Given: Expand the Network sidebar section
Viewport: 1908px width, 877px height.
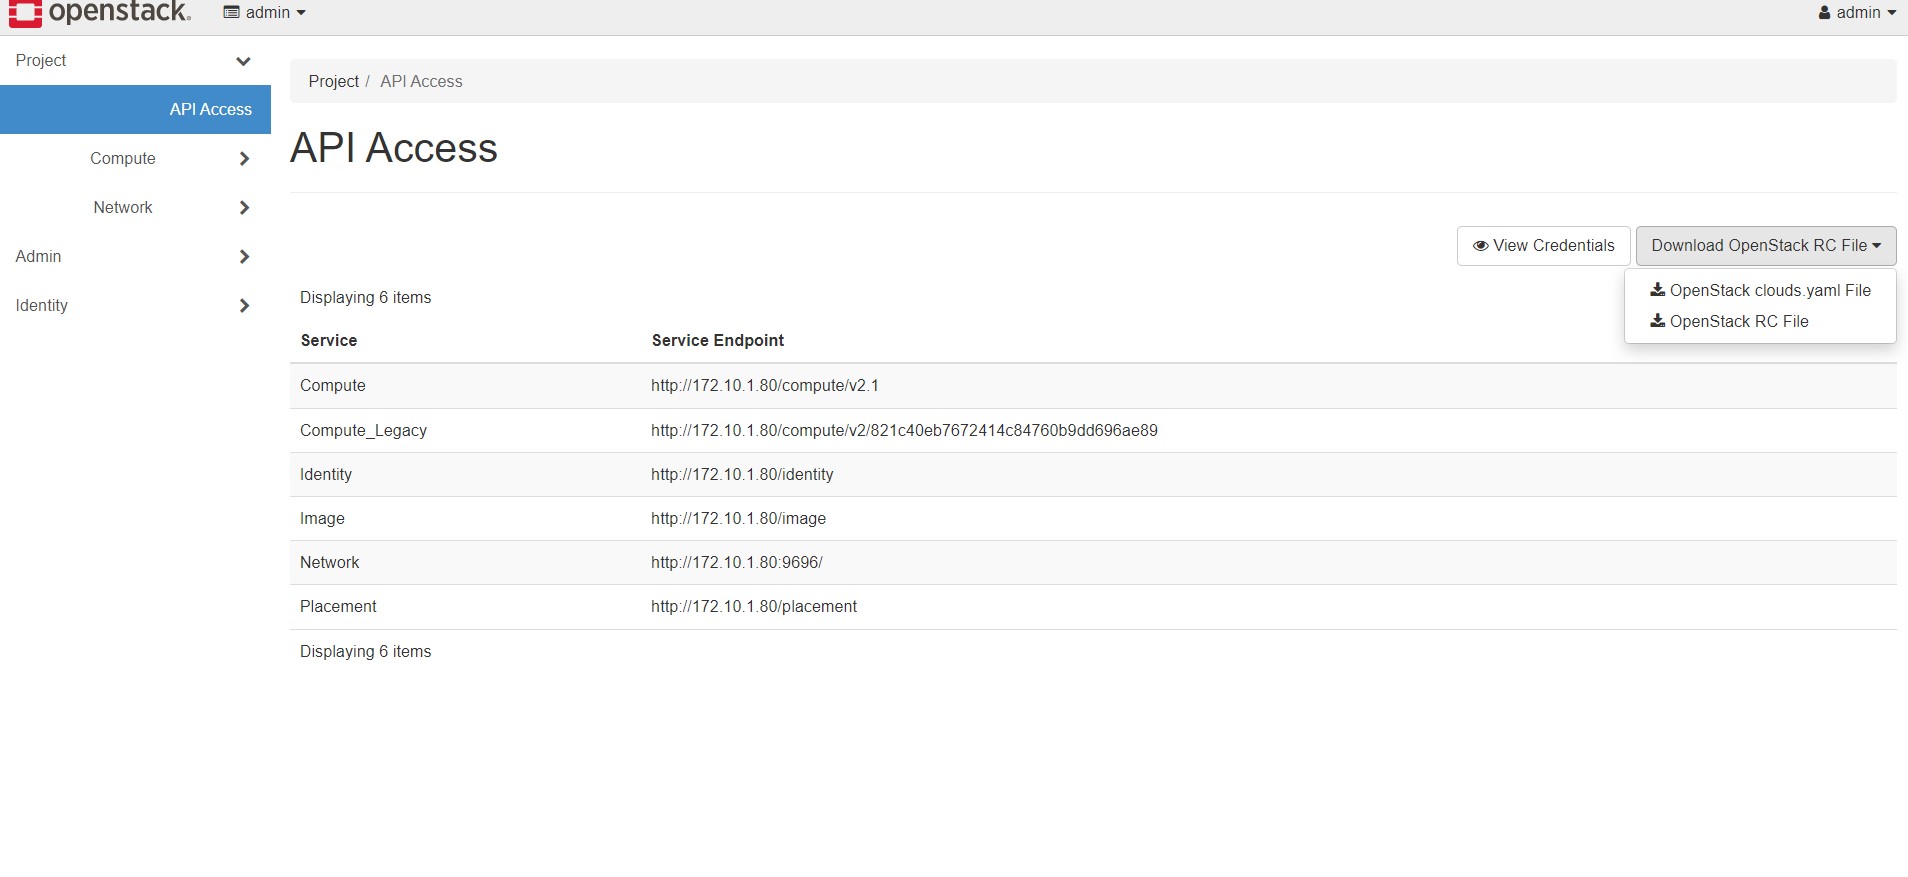Looking at the screenshot, I should (244, 208).
